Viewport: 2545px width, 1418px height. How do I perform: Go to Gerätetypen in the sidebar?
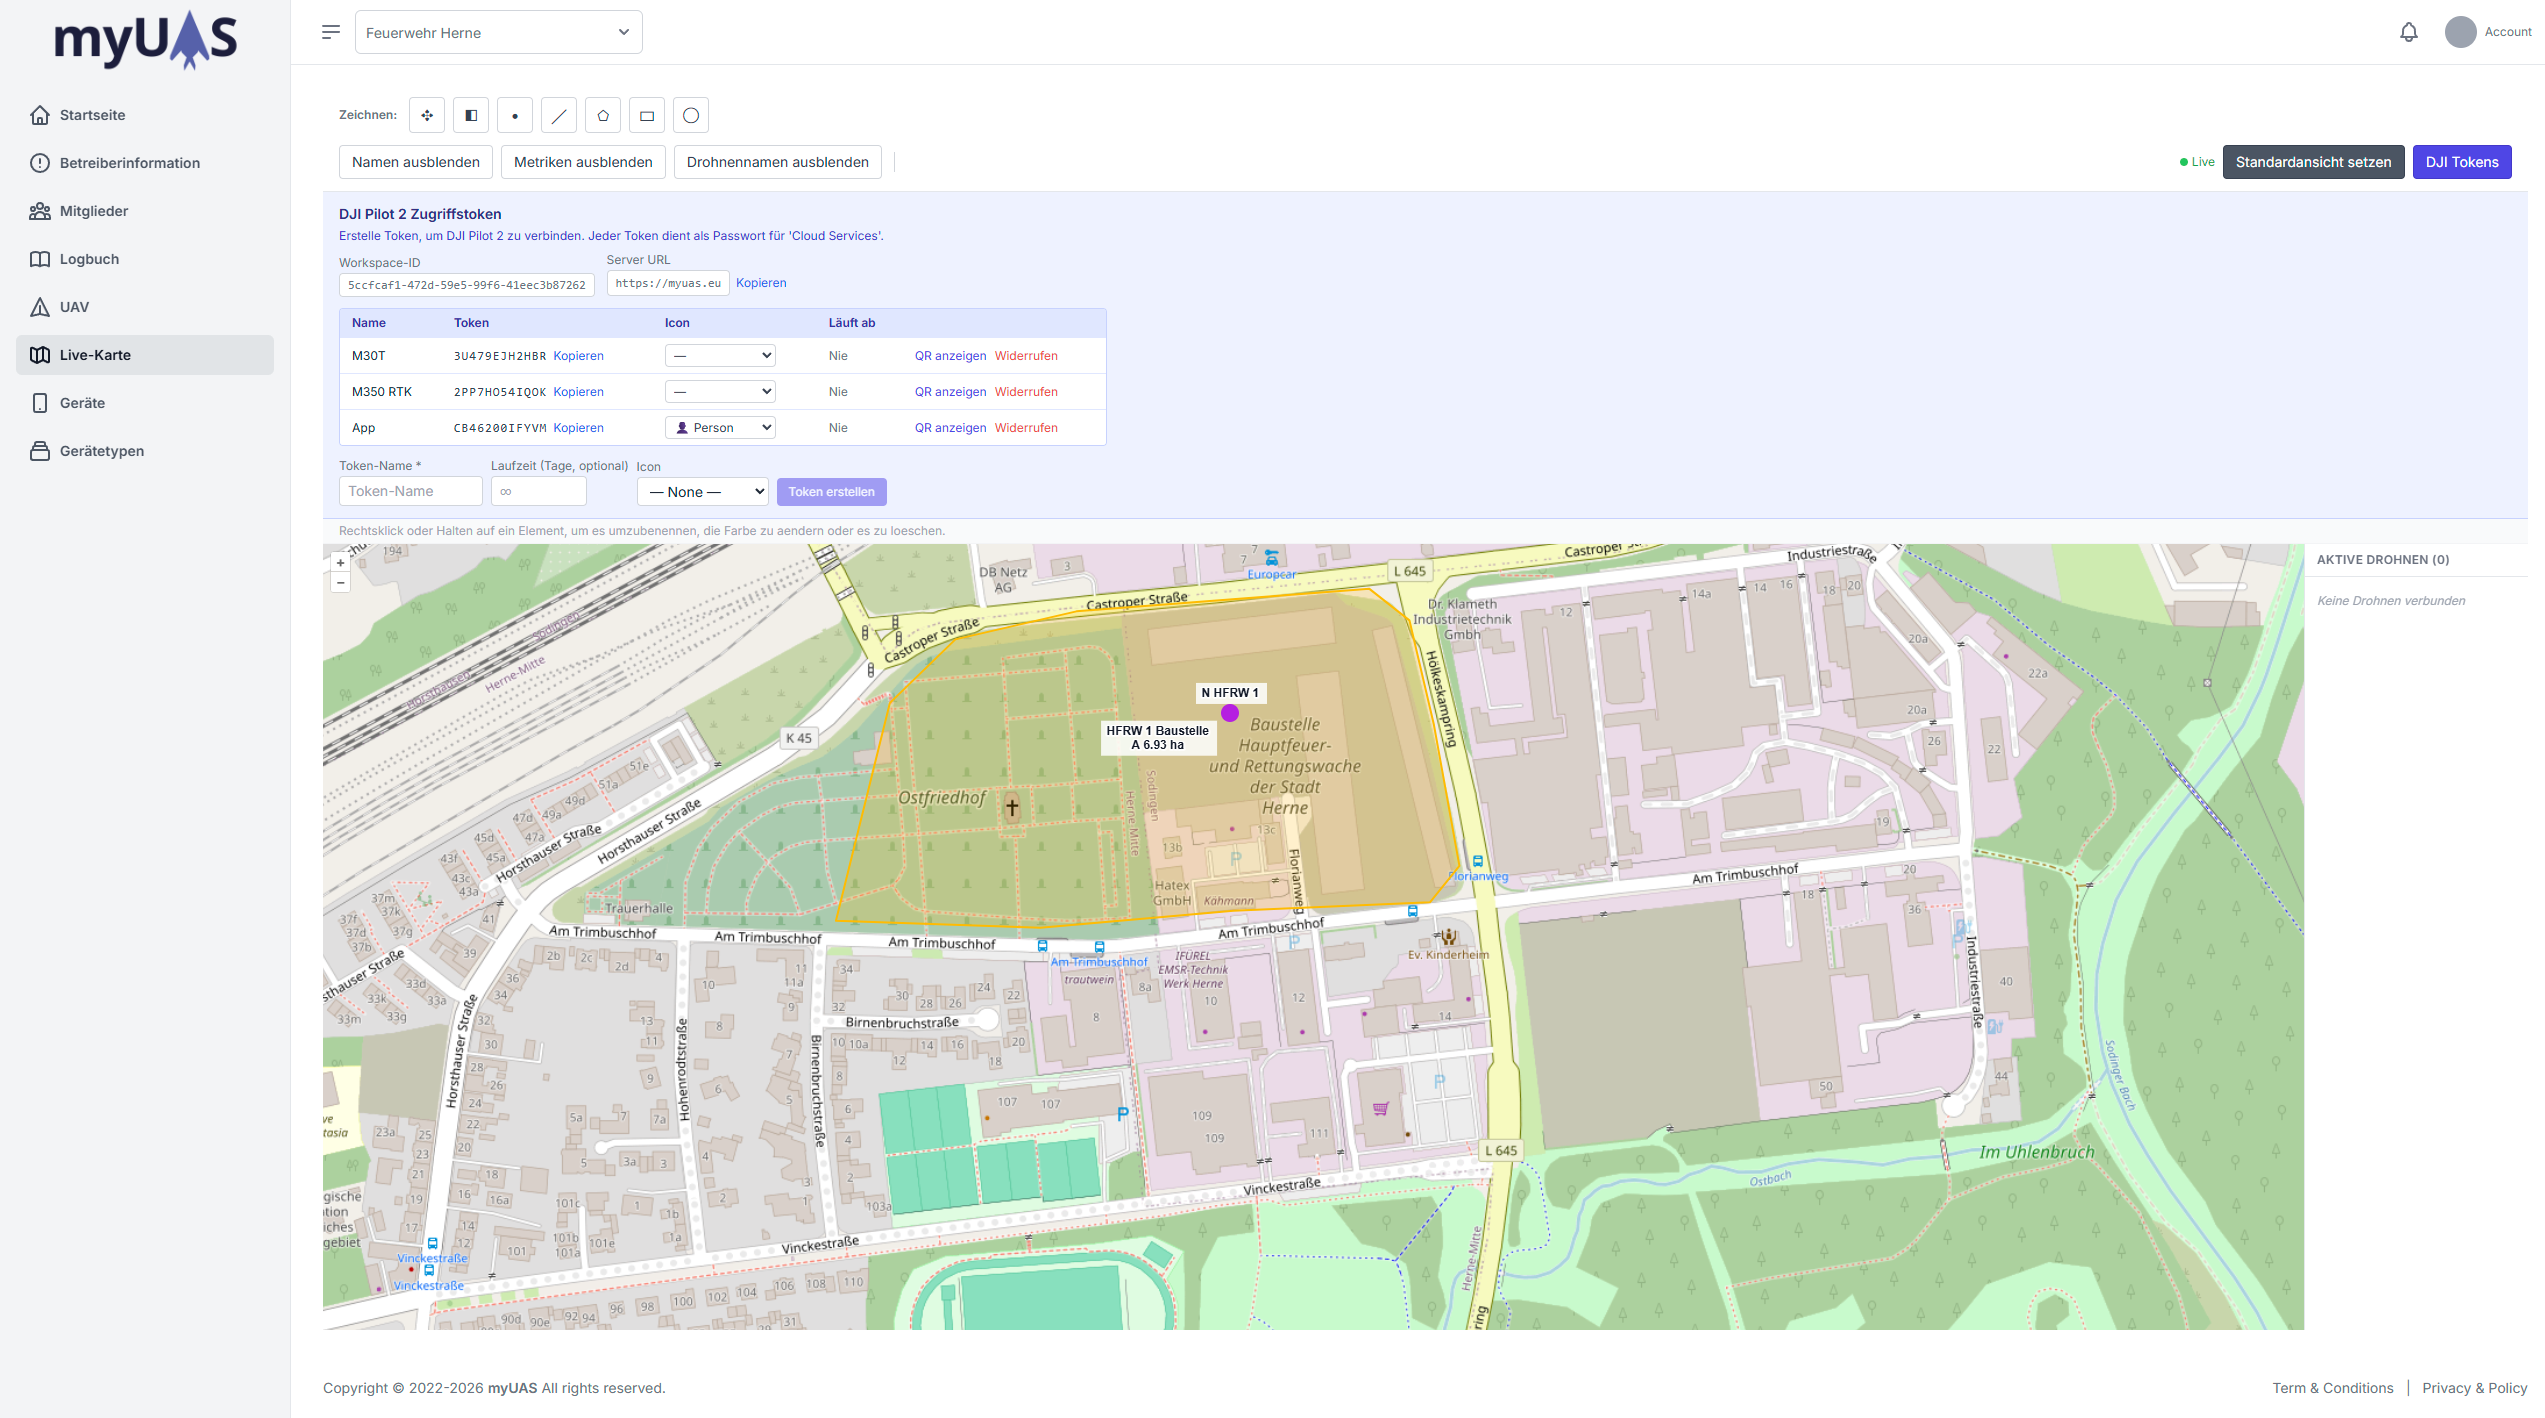click(x=101, y=451)
